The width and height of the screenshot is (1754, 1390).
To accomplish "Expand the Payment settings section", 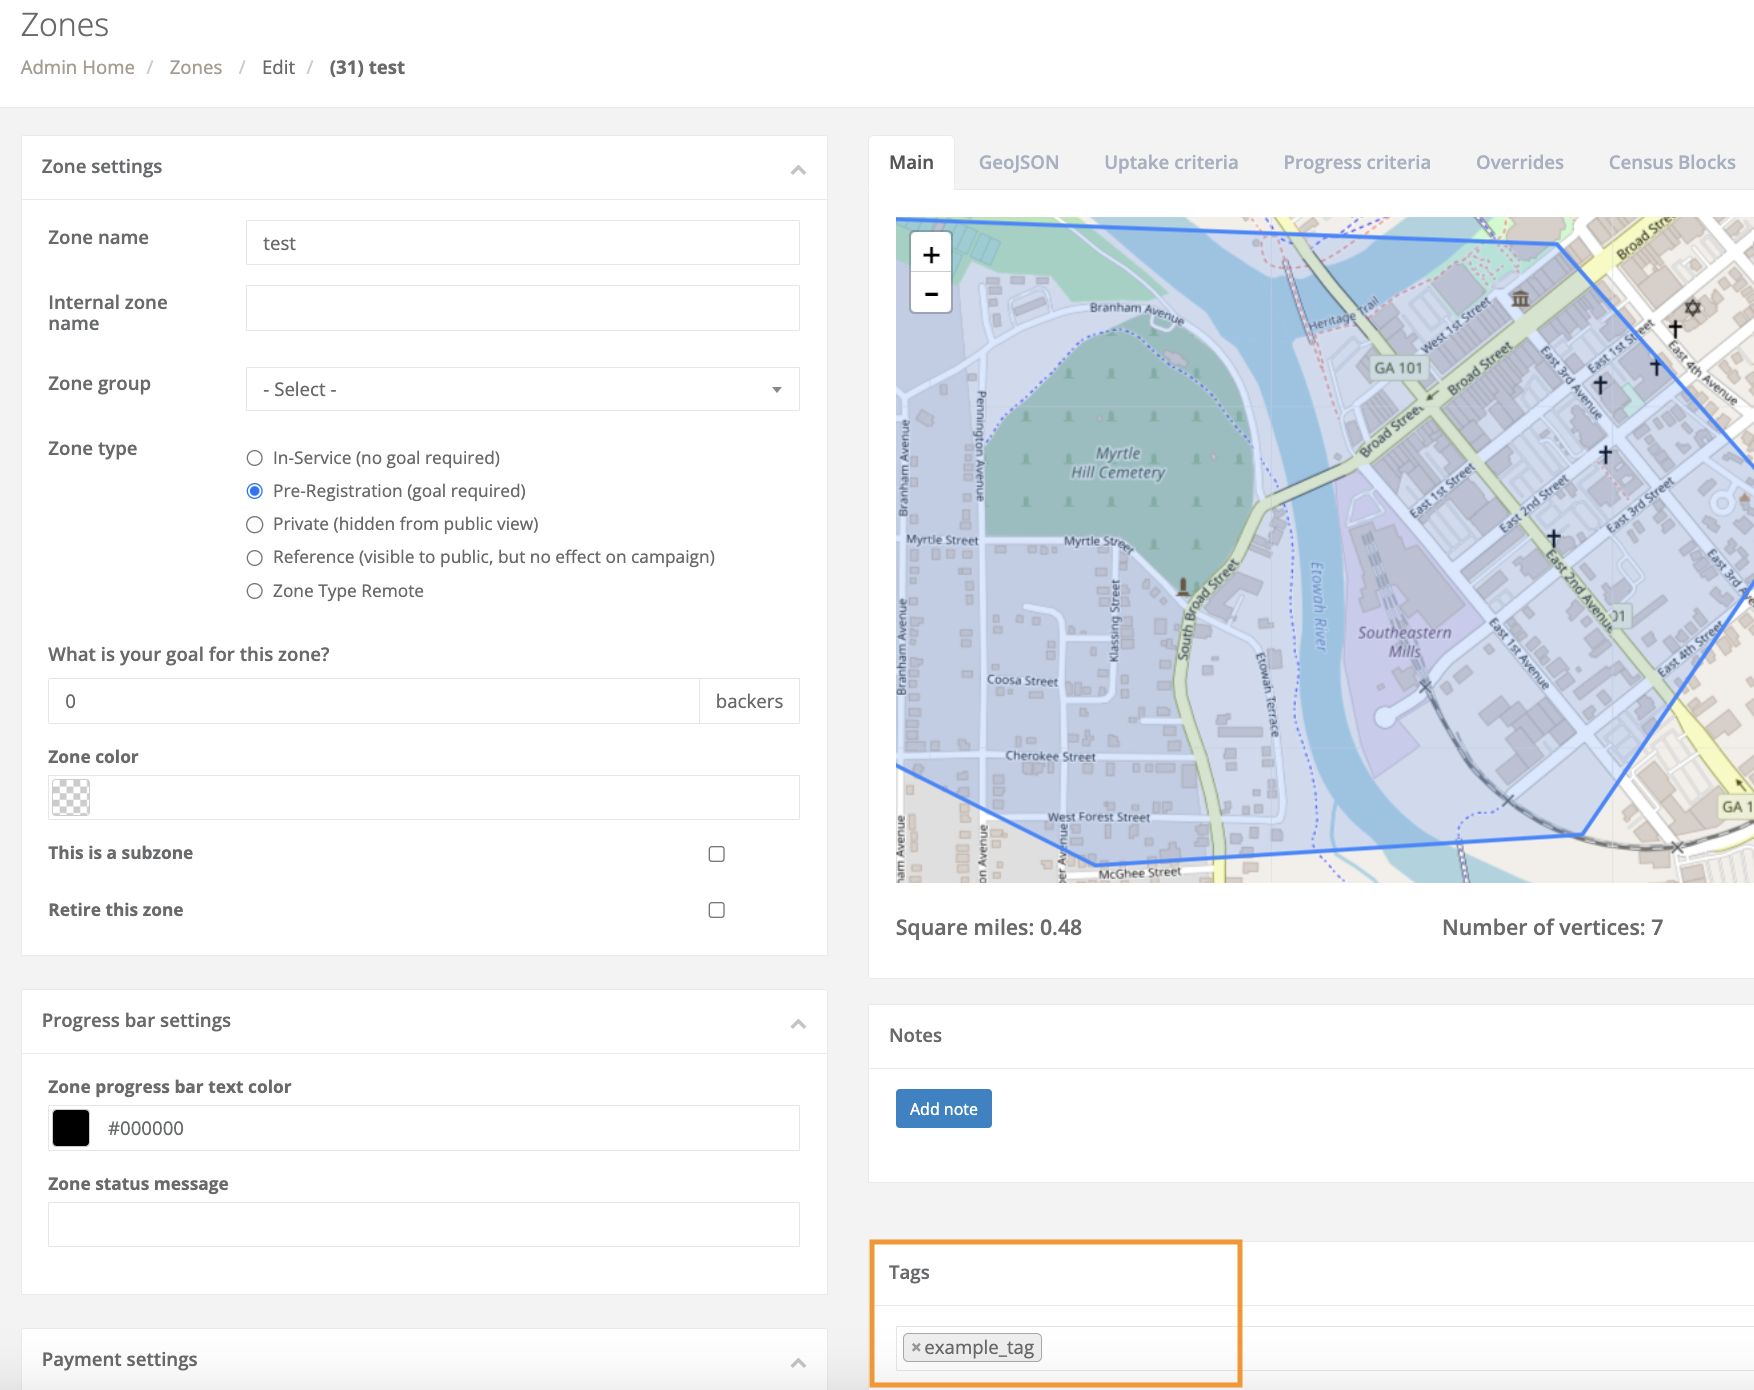I will pyautogui.click(x=798, y=1360).
